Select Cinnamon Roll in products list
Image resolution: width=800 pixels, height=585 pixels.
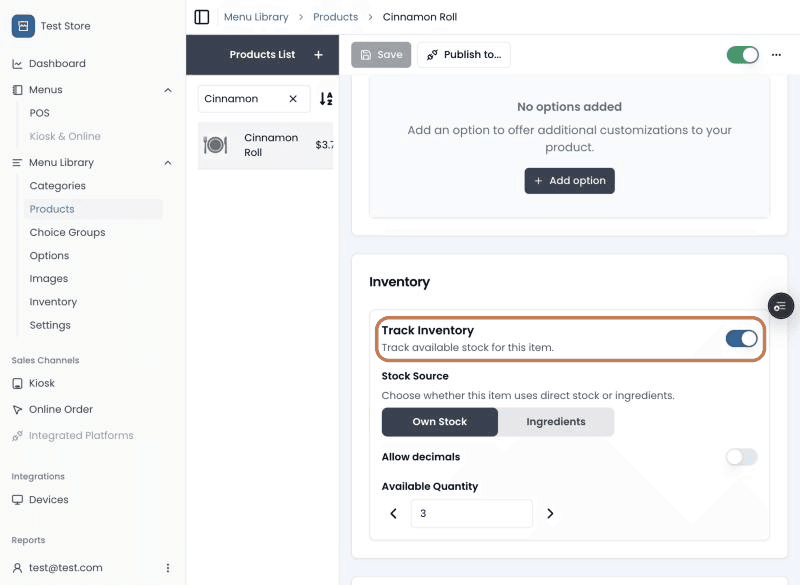coord(265,145)
